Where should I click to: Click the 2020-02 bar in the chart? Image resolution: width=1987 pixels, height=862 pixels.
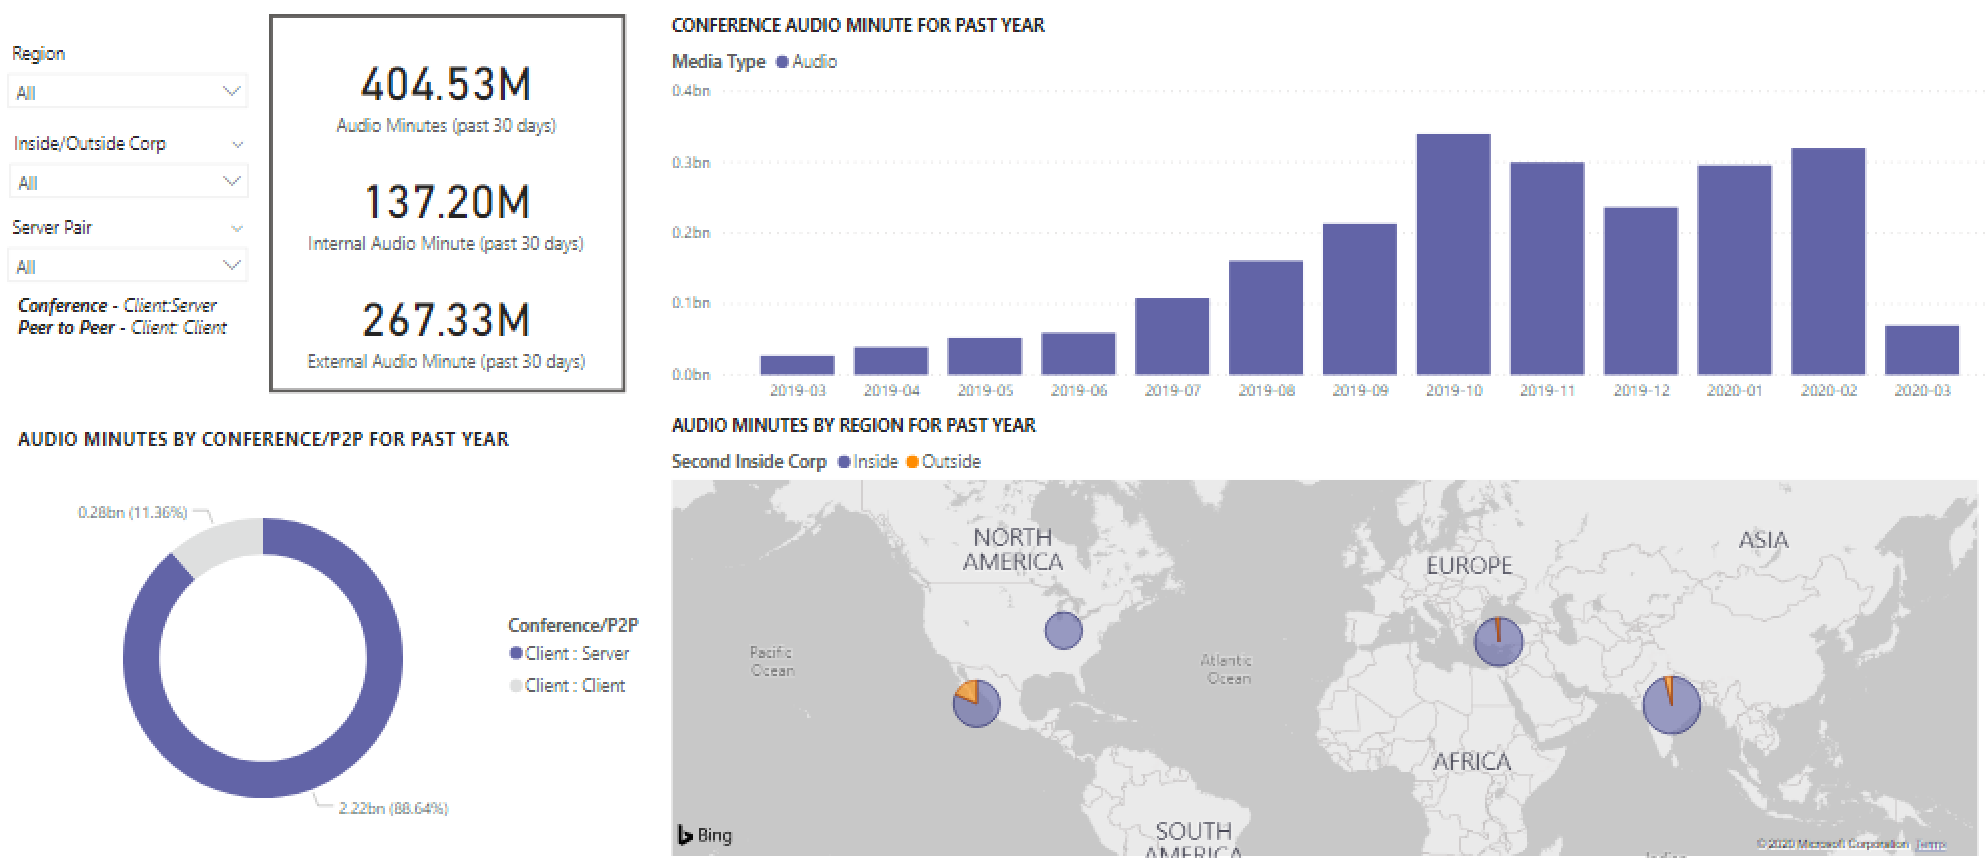tap(1829, 262)
